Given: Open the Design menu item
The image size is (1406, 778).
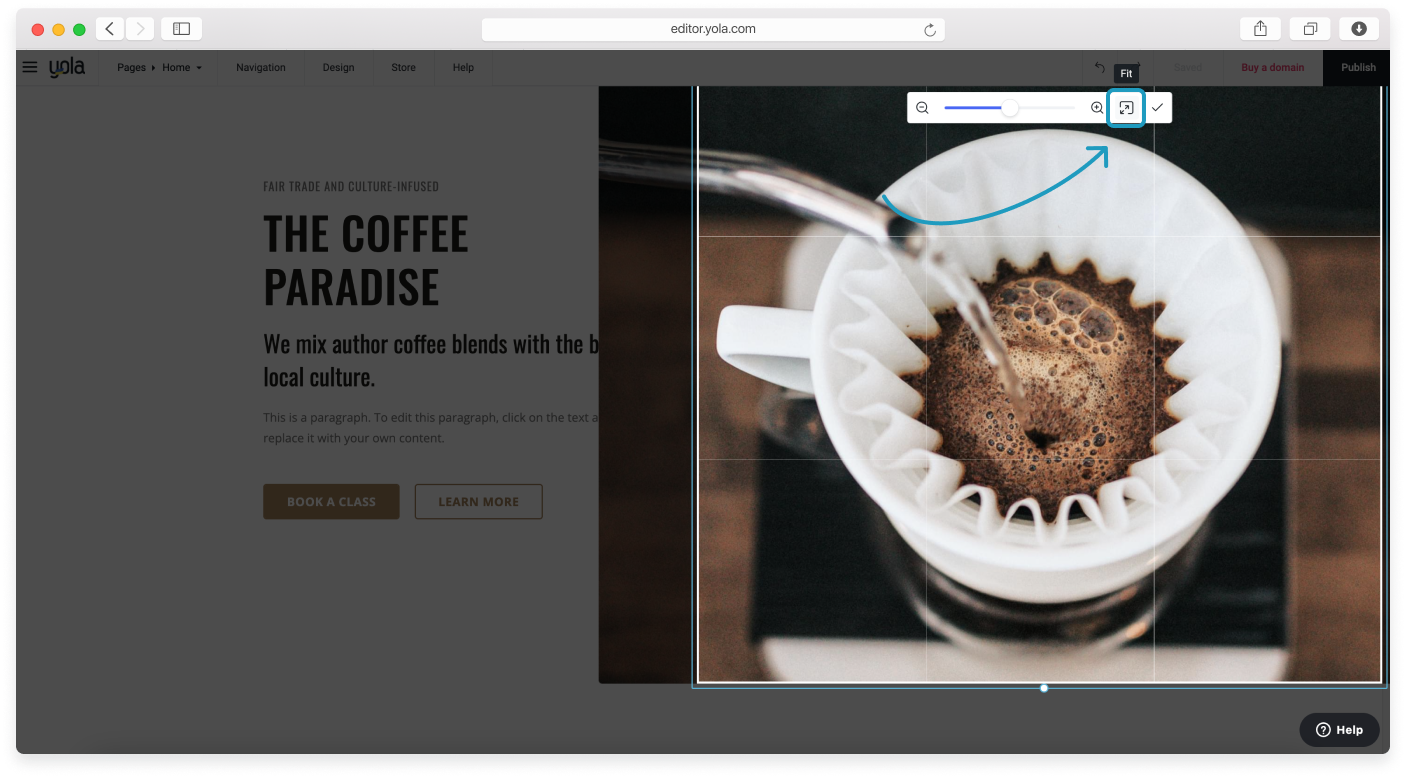Looking at the screenshot, I should coord(338,68).
